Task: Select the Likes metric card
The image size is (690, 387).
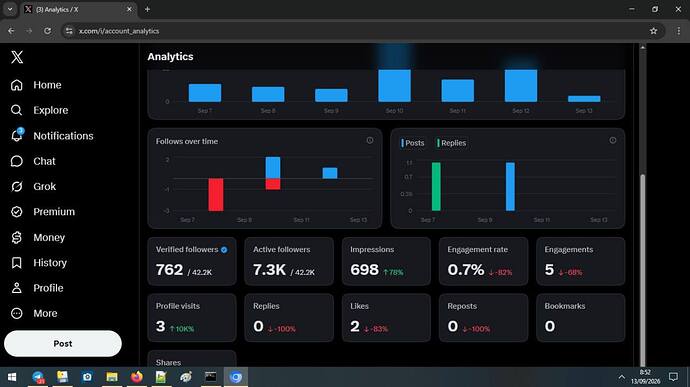Action: pyautogui.click(x=386, y=318)
